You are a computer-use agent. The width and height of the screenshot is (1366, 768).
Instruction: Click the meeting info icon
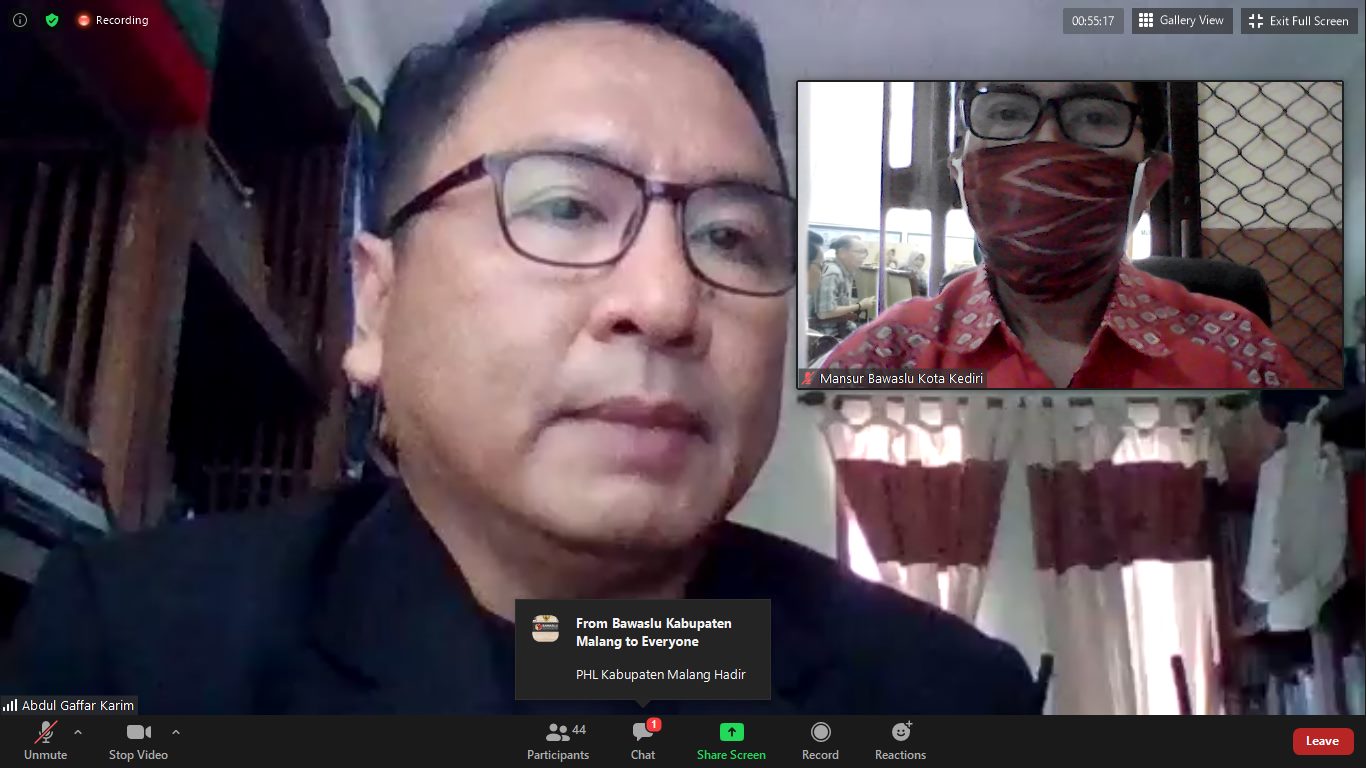click(20, 20)
